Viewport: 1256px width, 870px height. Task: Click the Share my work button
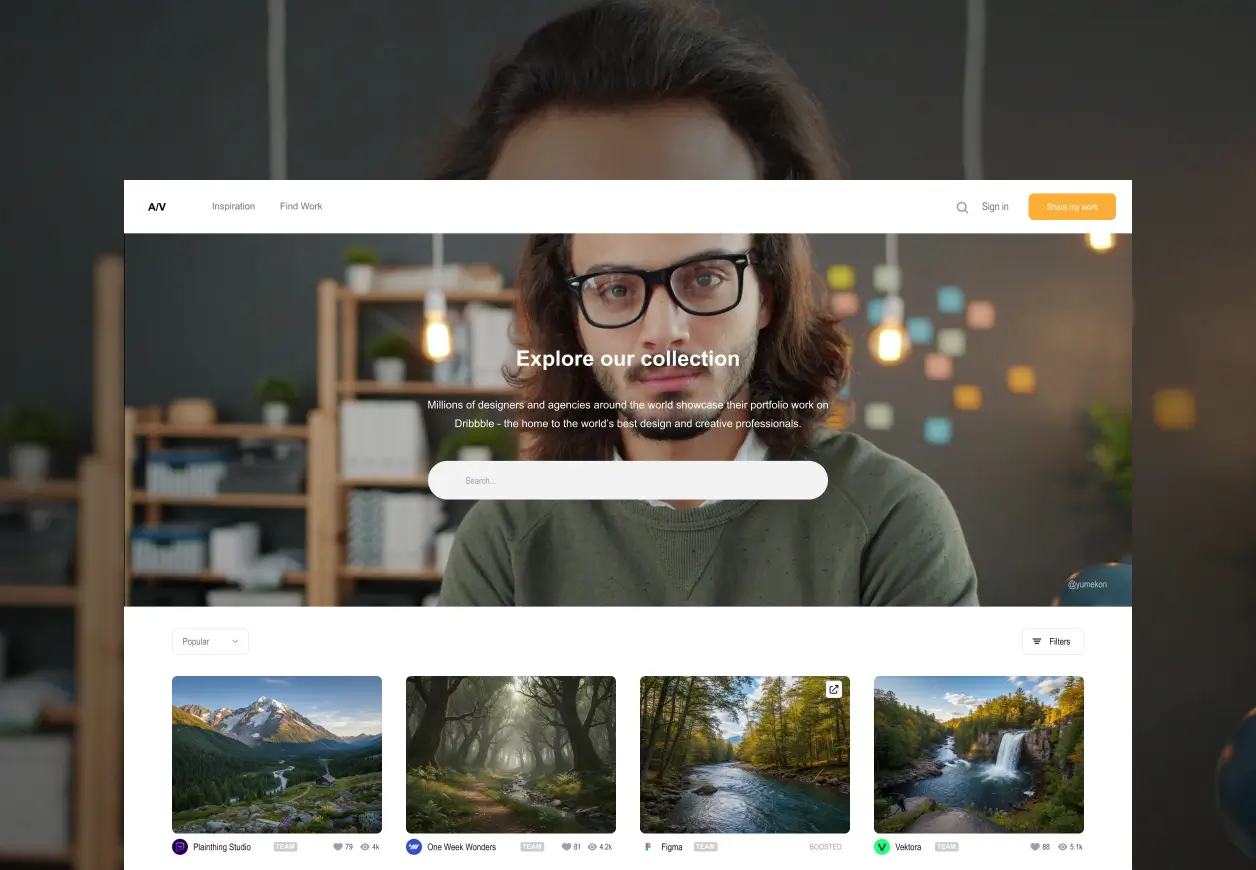[x=1071, y=206]
